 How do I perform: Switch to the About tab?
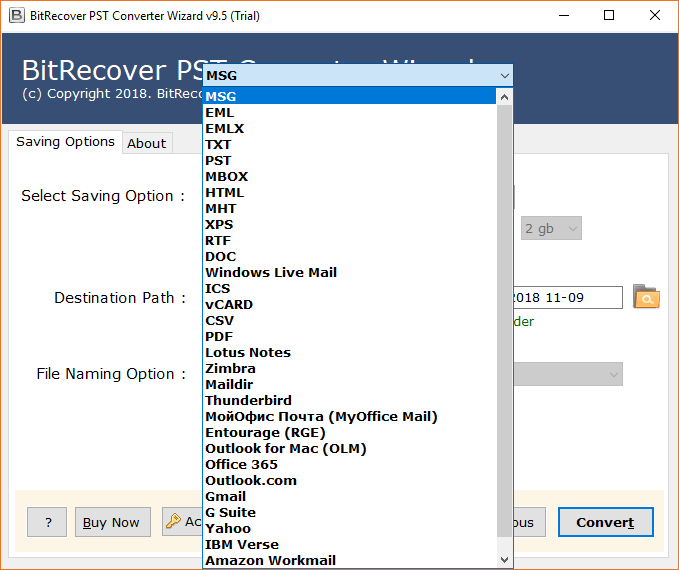click(147, 143)
